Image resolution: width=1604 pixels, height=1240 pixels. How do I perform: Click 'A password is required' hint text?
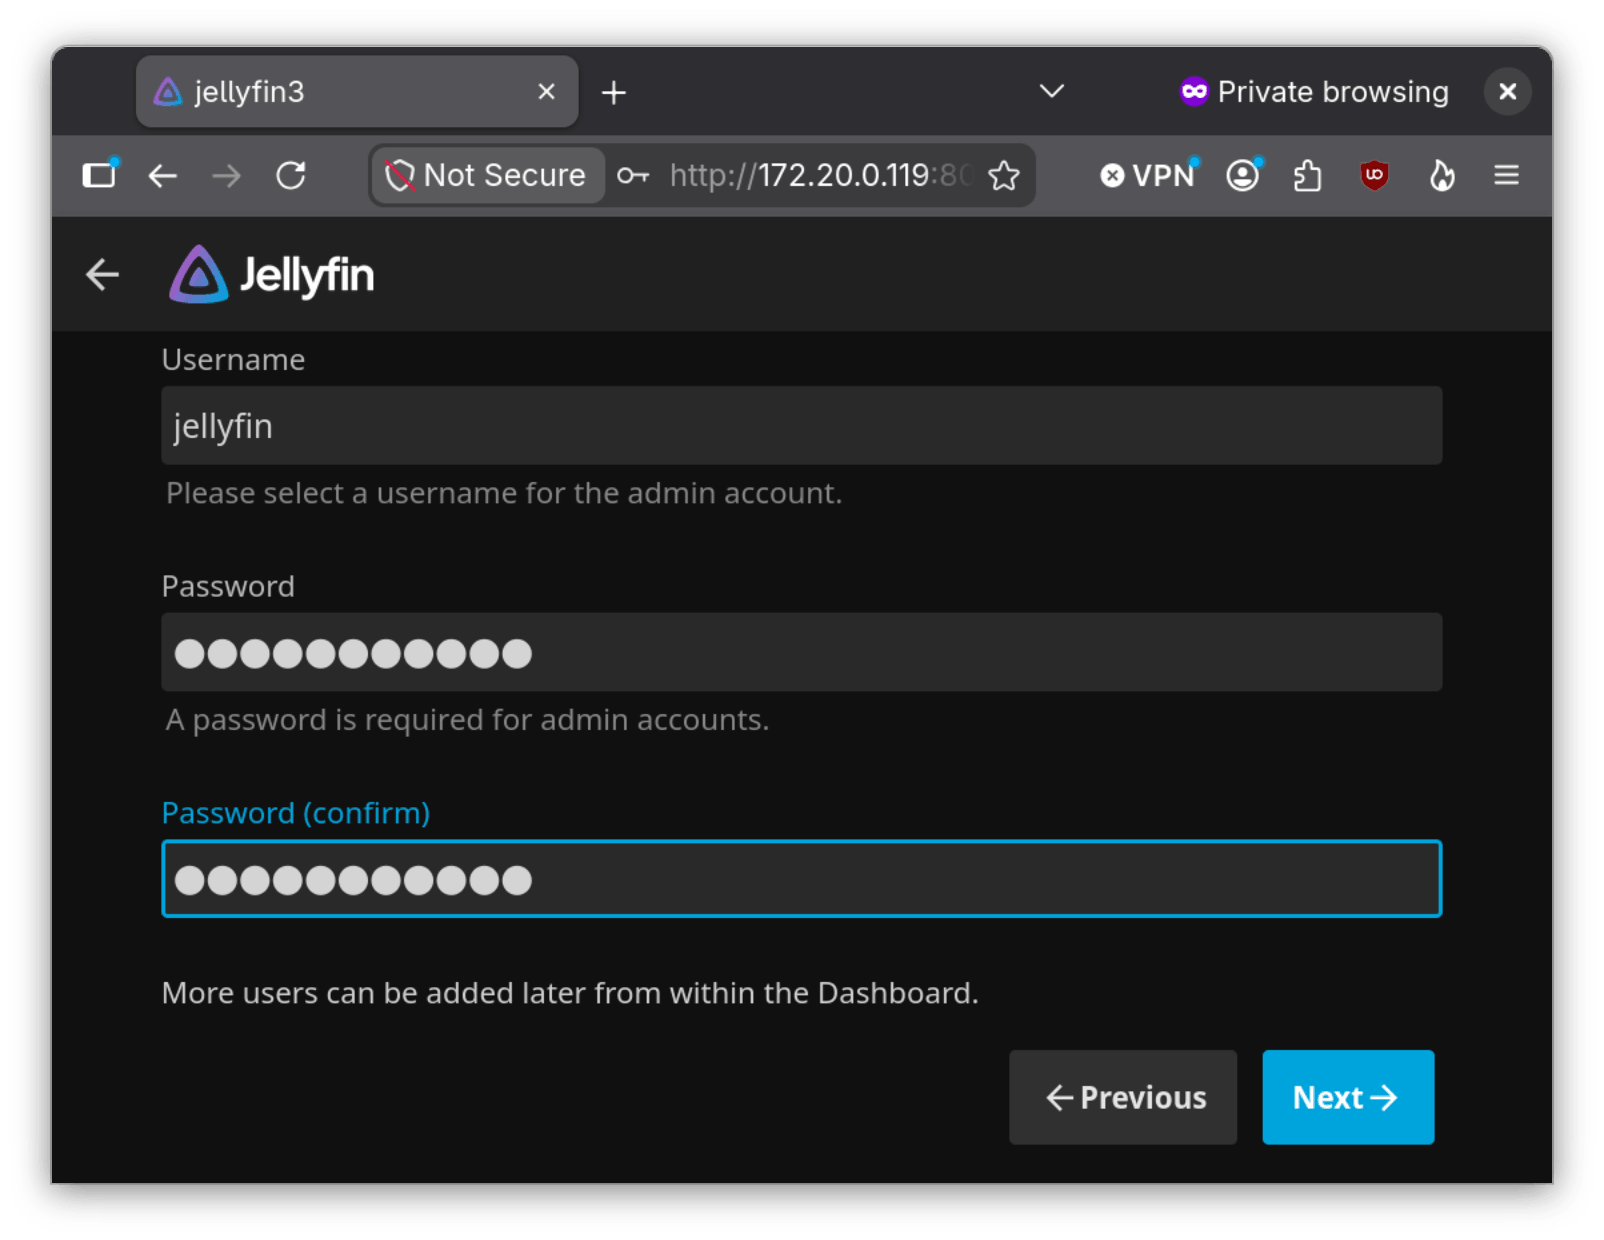click(467, 720)
